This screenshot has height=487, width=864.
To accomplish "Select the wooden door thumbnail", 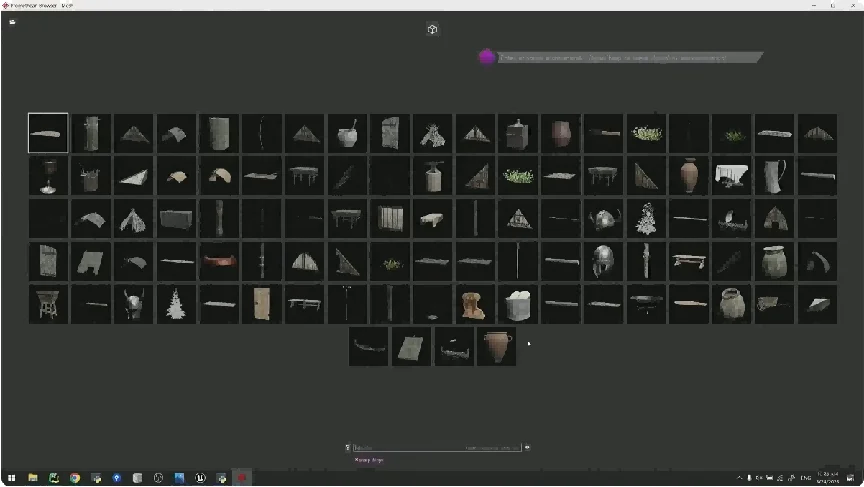I will coord(262,304).
